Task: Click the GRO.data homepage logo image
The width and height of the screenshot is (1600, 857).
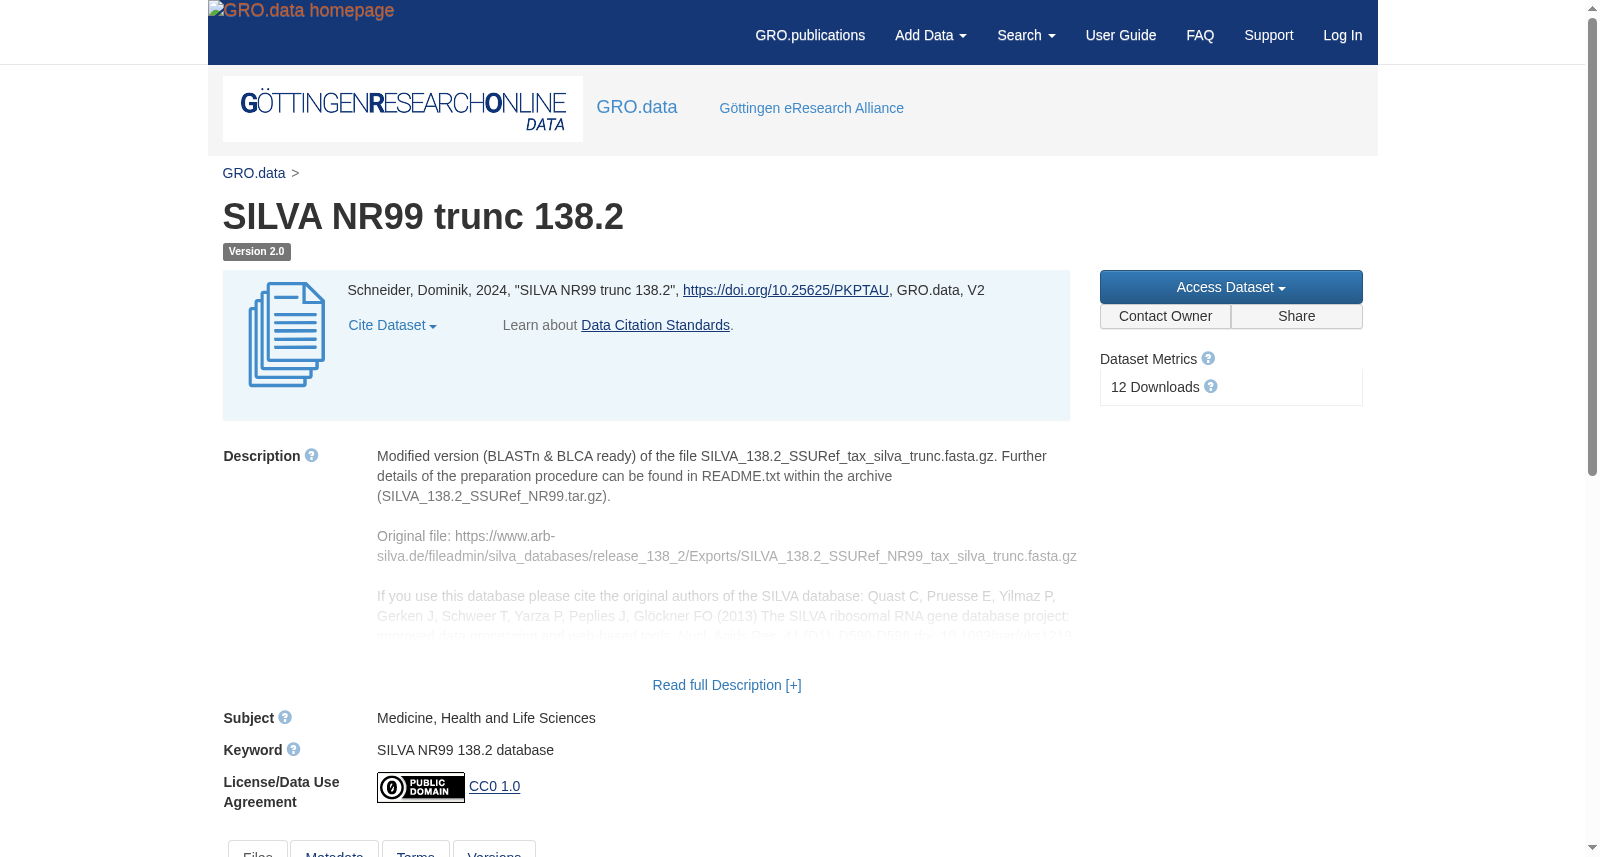Action: coord(301,11)
